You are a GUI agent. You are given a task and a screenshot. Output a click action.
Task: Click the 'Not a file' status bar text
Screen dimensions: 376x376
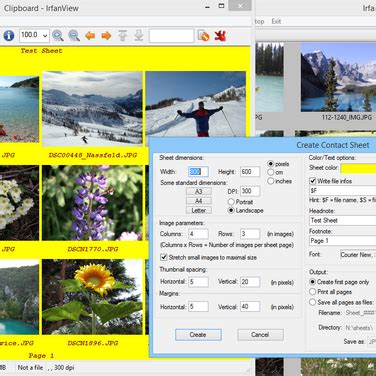click(x=30, y=368)
